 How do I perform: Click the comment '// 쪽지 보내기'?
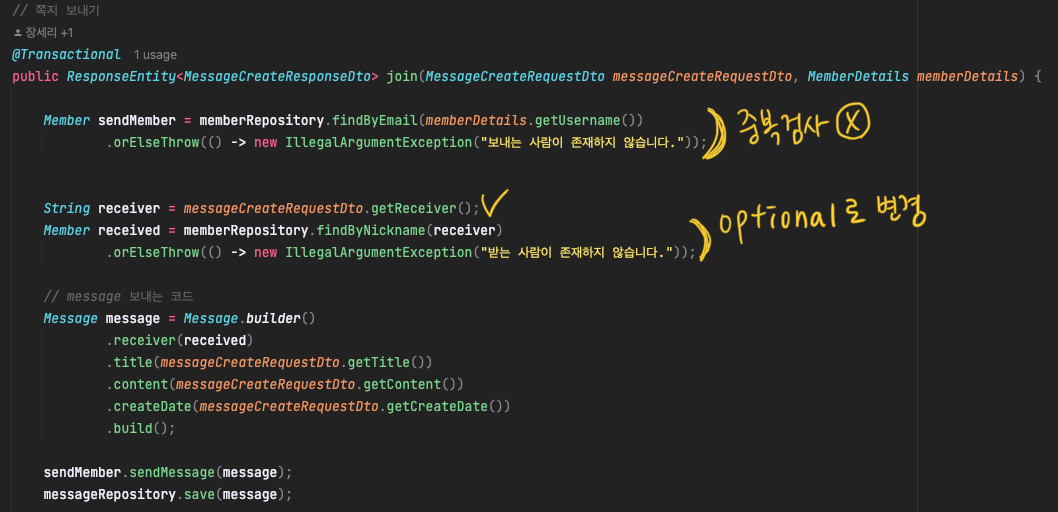pyautogui.click(x=57, y=11)
